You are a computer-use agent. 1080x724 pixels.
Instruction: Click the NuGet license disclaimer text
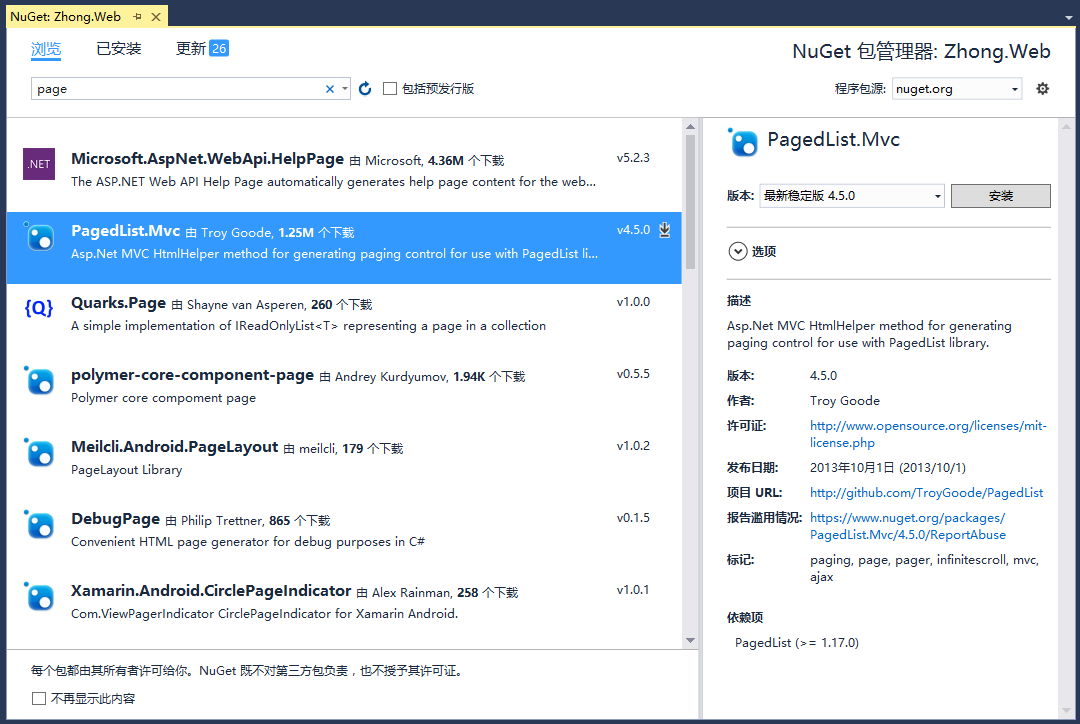[246, 670]
